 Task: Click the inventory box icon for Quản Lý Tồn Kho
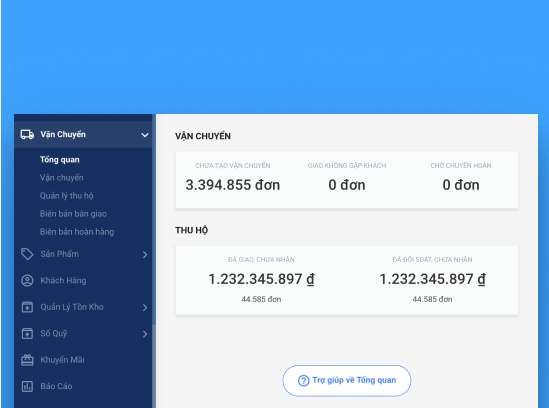tap(27, 307)
